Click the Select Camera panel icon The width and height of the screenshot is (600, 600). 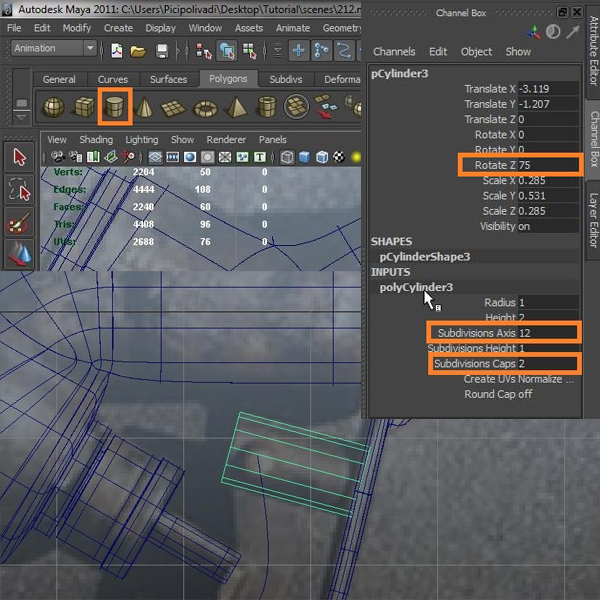[58, 157]
